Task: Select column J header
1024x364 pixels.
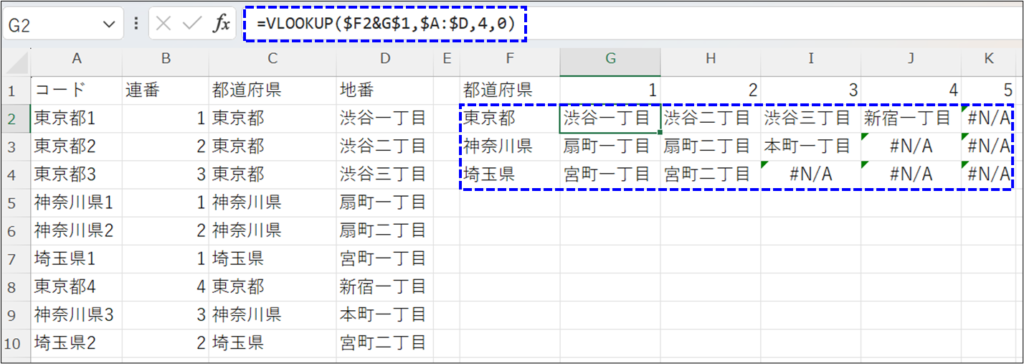Action: [911, 59]
